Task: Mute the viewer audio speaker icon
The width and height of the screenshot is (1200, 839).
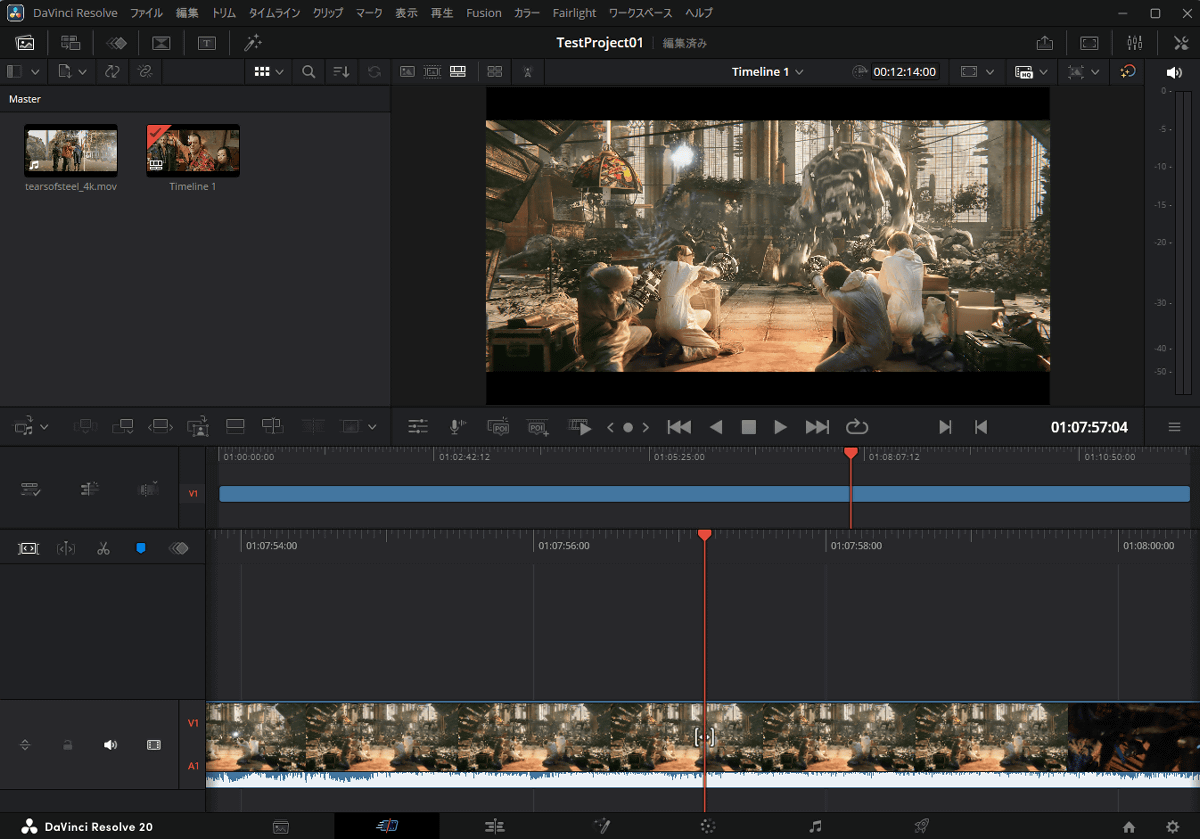Action: (1174, 72)
